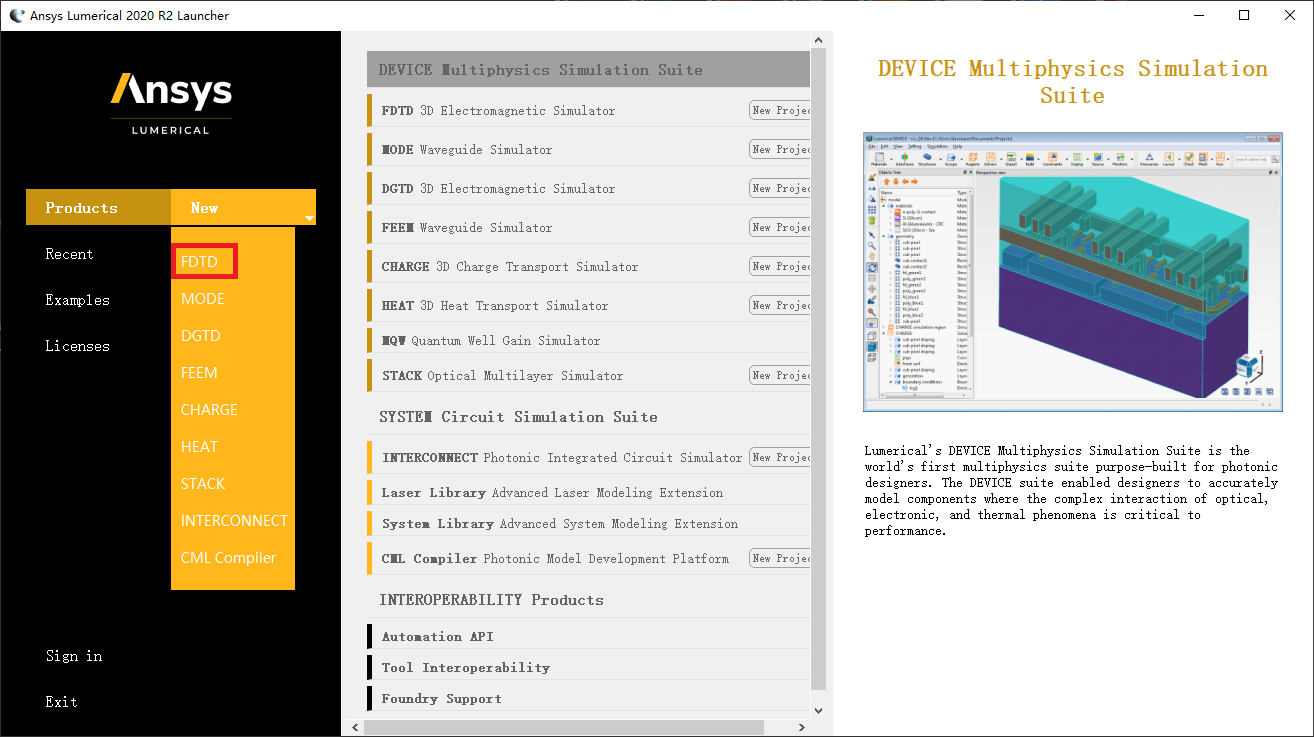Switch to the Recent section

[69, 254]
